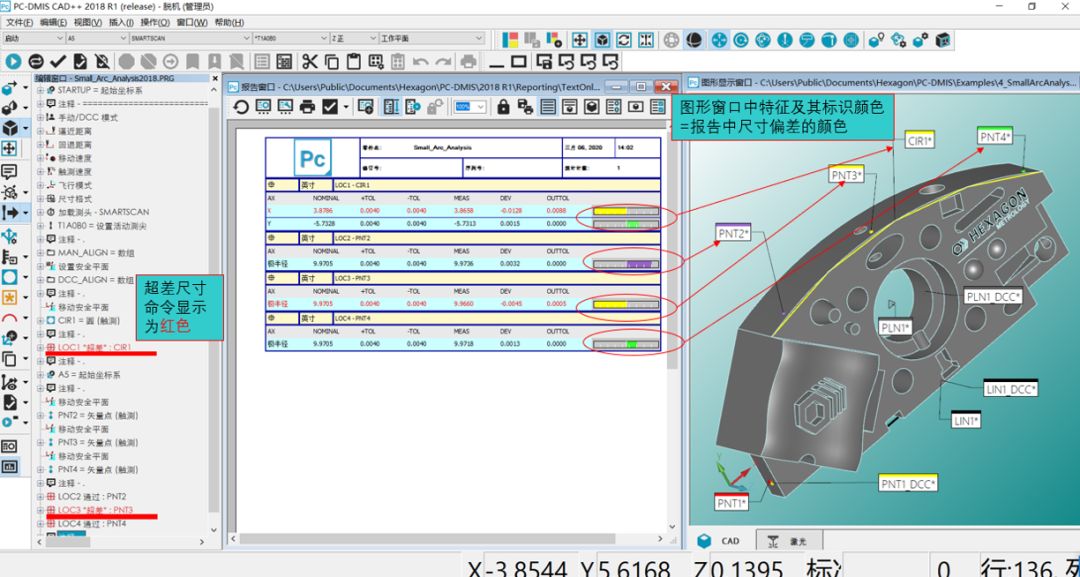
Task: Click the text-only report icon in report toolbar
Action: (x=548, y=107)
